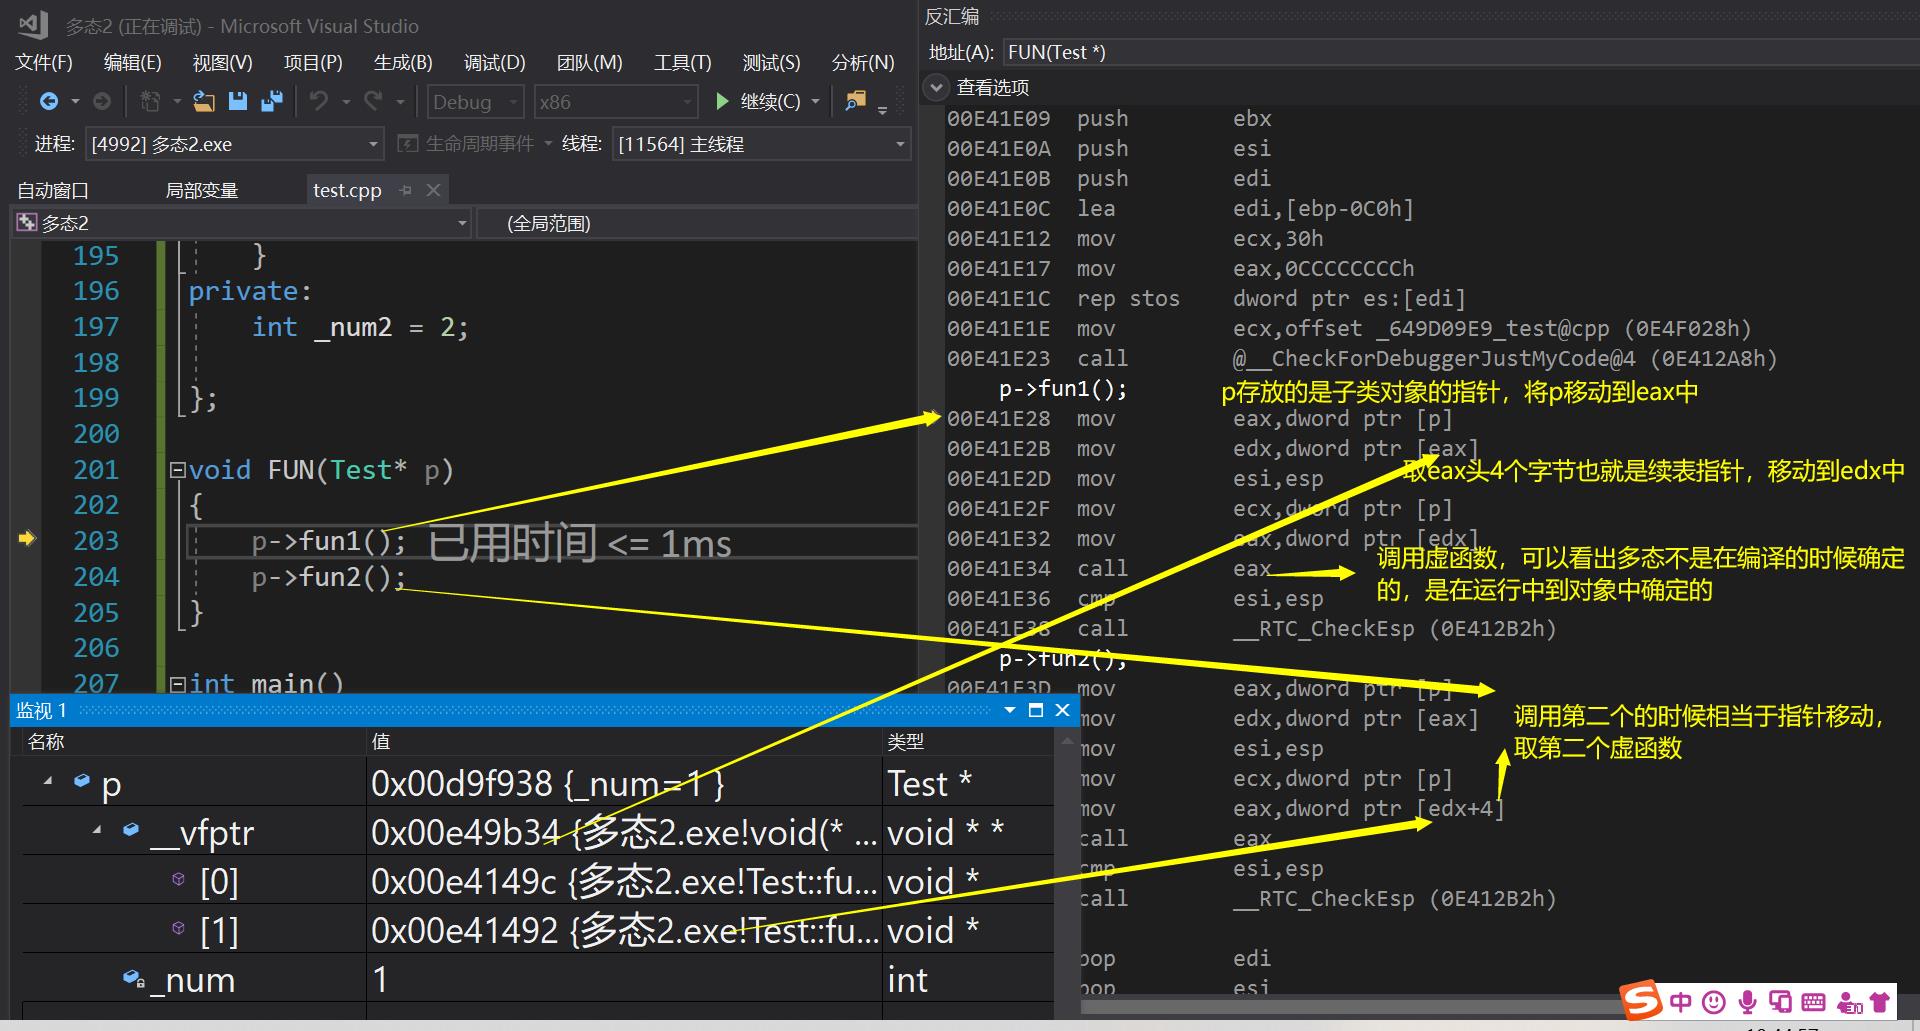Viewport: 1920px width, 1031px height.
Task: Collapse the int main function outline
Action: point(177,684)
